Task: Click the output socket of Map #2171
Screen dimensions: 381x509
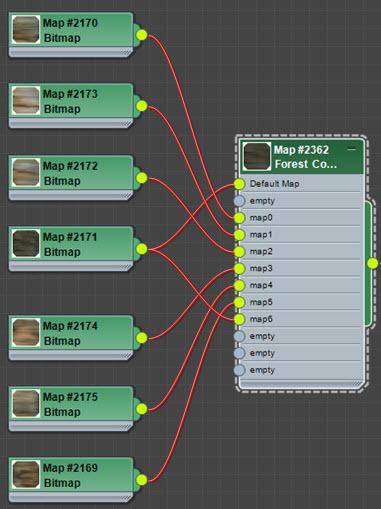Action: (x=142, y=249)
